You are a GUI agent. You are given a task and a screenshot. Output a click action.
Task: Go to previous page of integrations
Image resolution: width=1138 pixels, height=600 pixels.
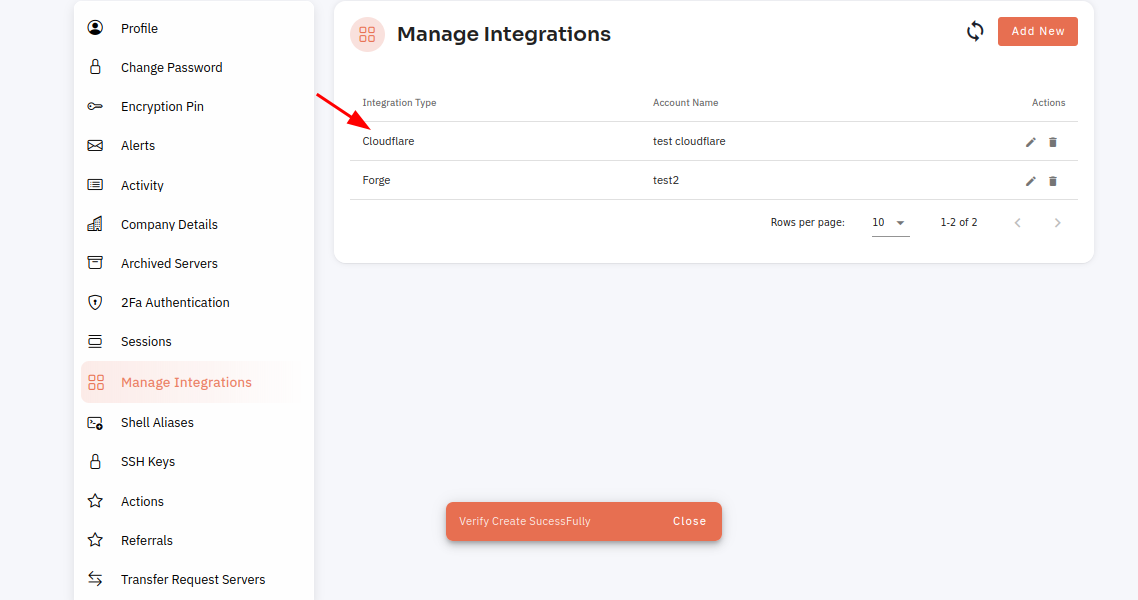pos(1018,223)
